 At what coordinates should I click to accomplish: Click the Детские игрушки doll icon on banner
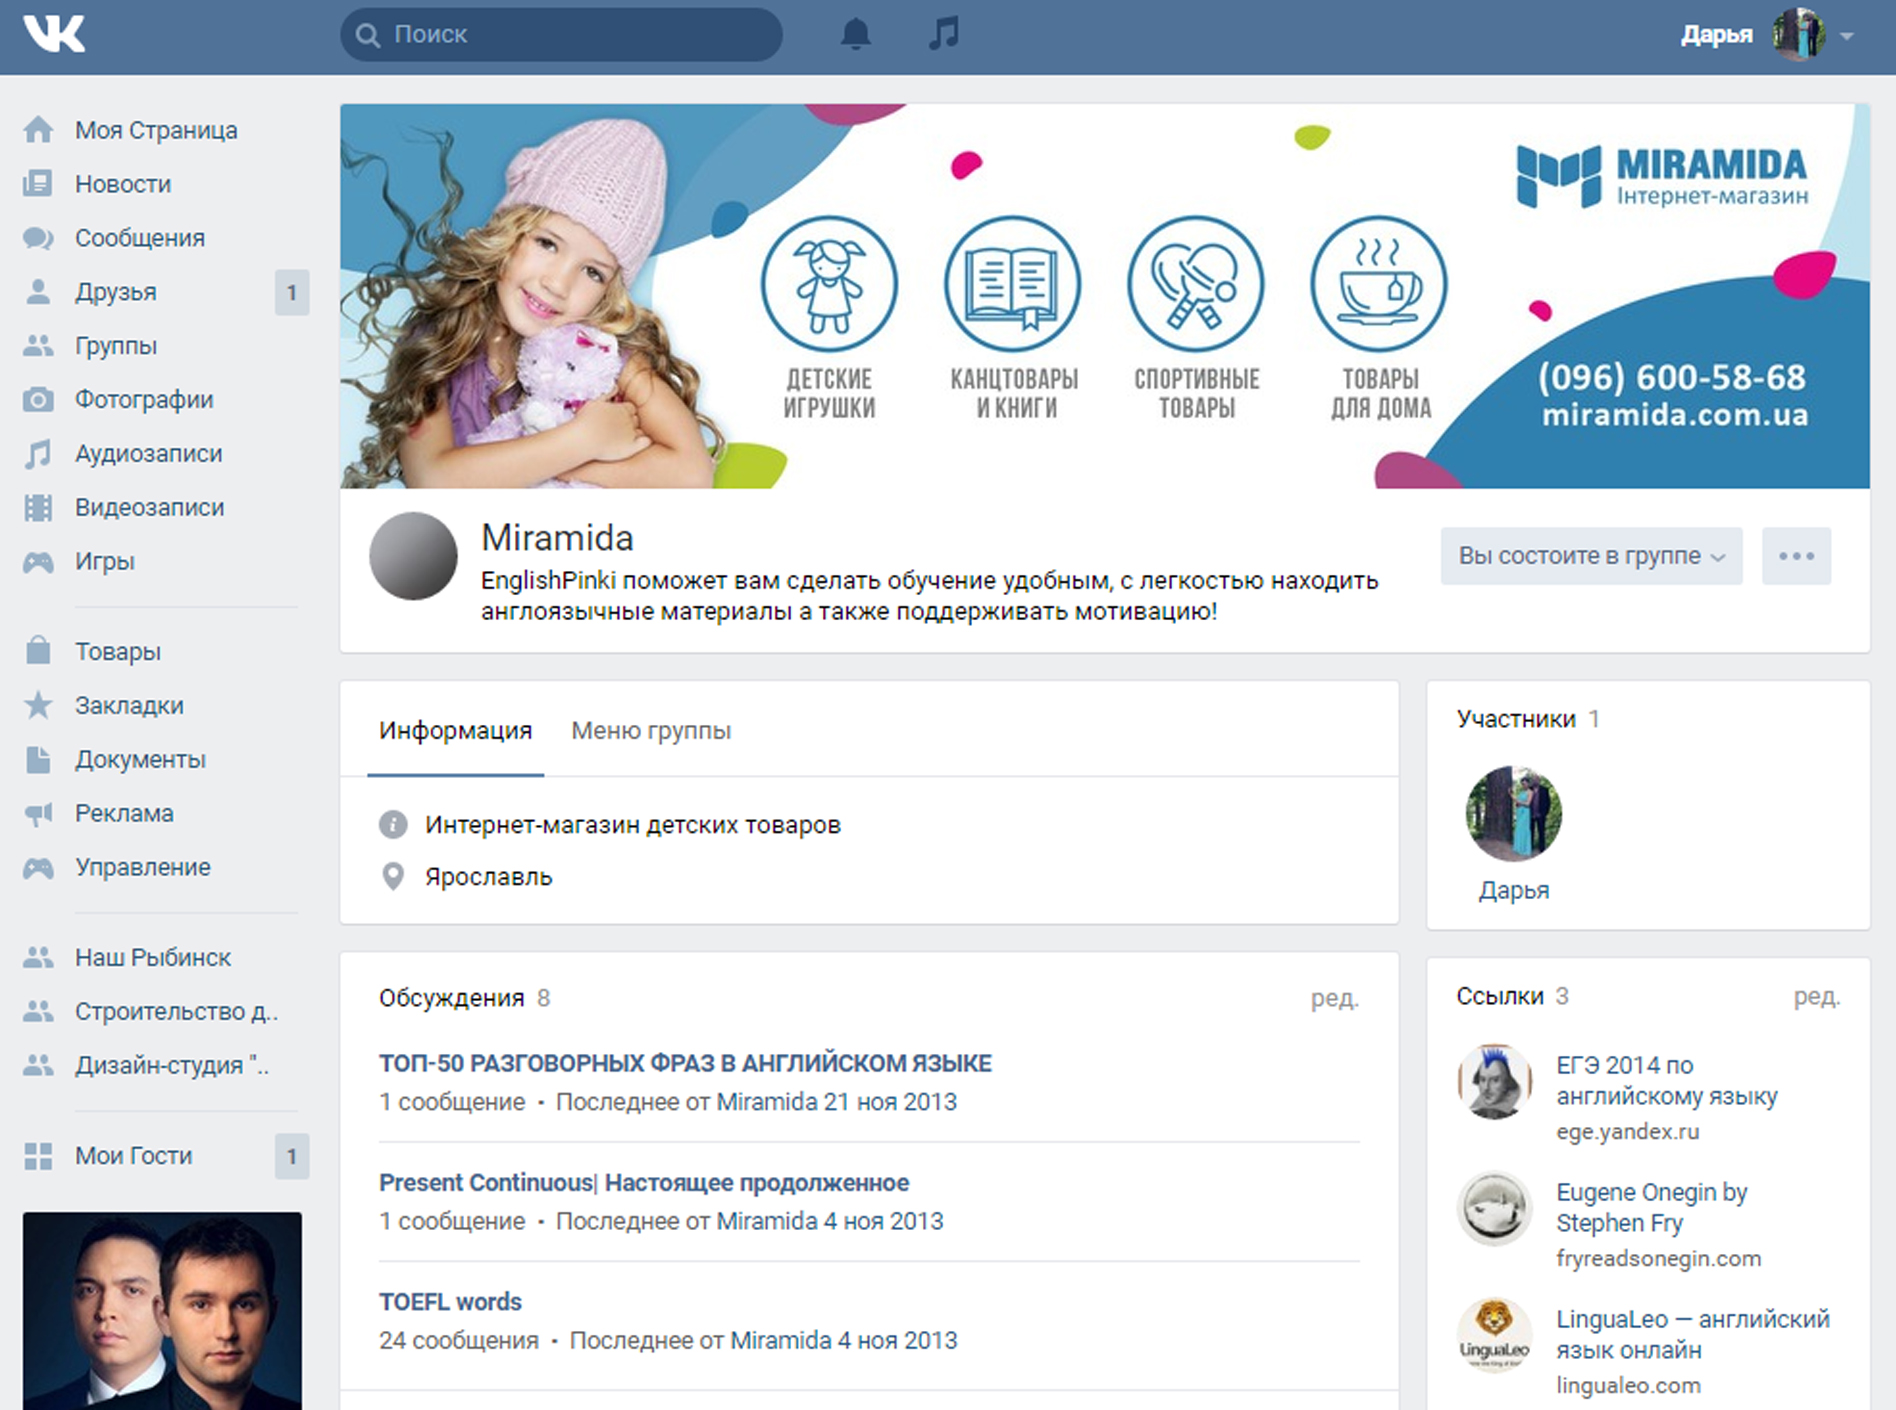[x=829, y=284]
